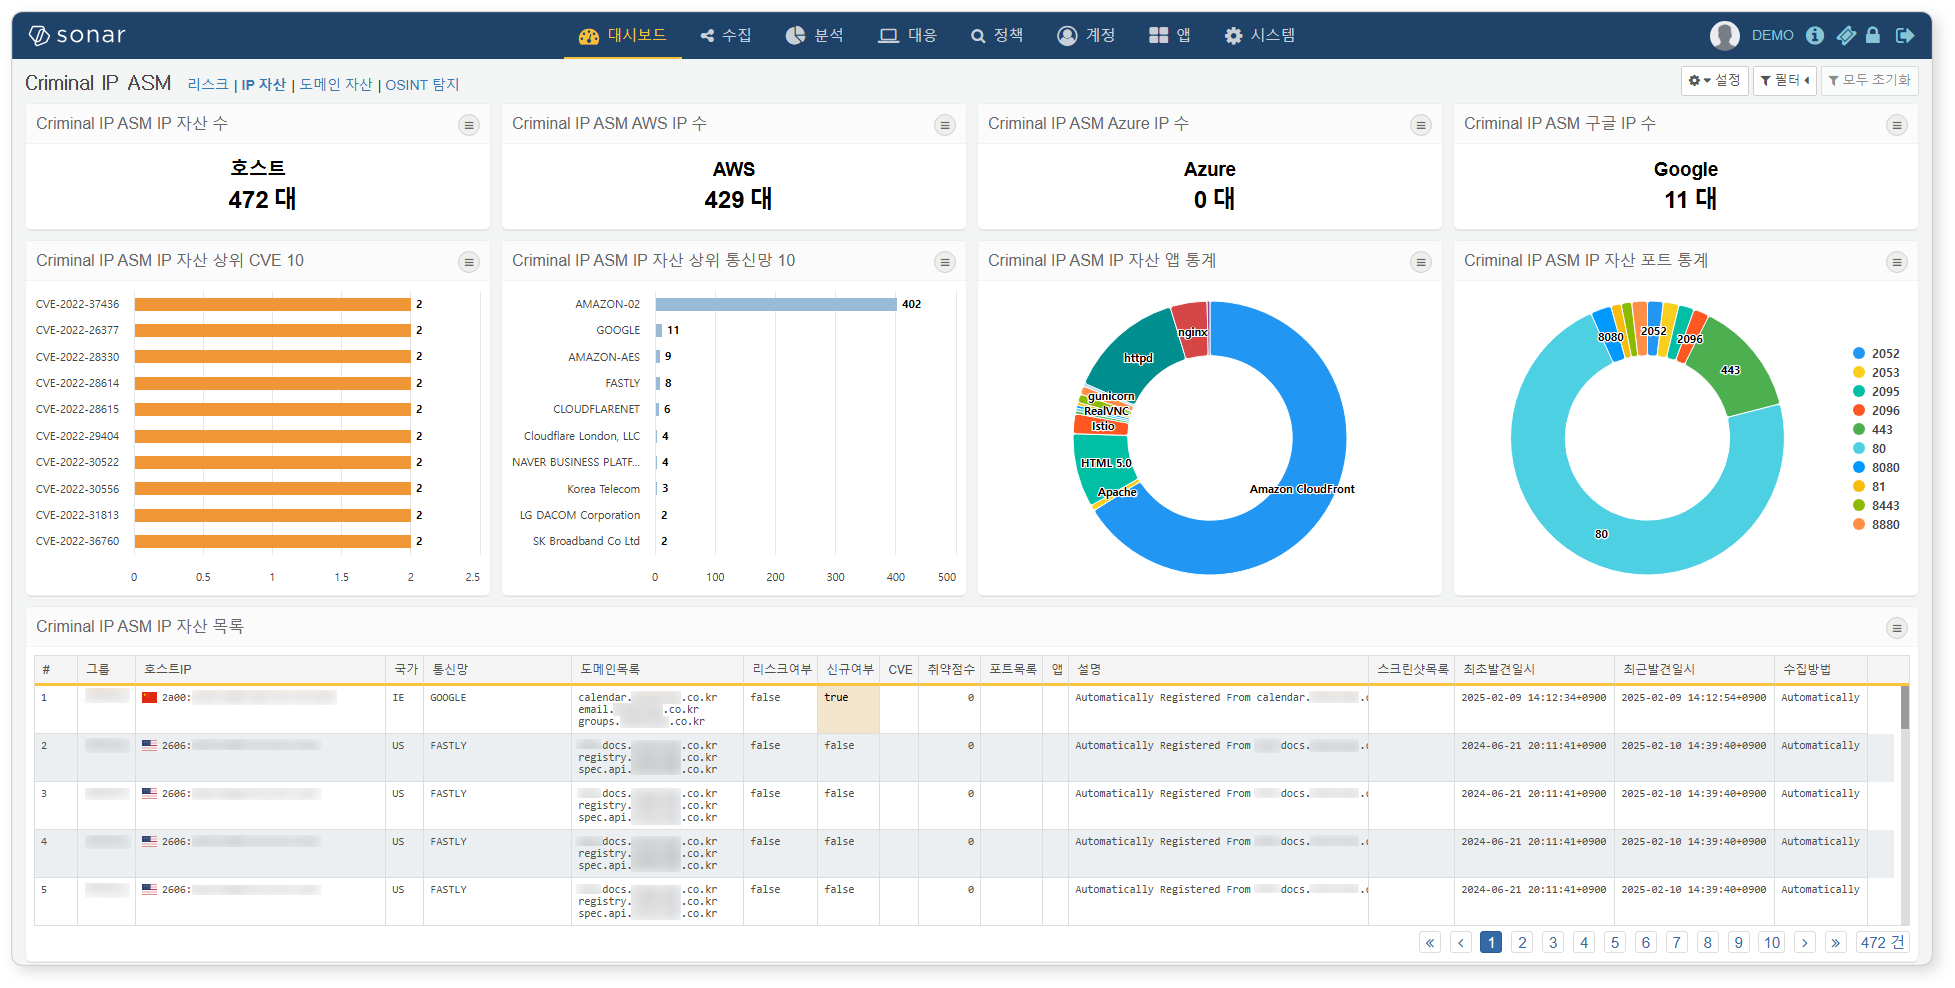Toggle port 2096 legend entry
The image size is (1955, 988).
pyautogui.click(x=1876, y=411)
